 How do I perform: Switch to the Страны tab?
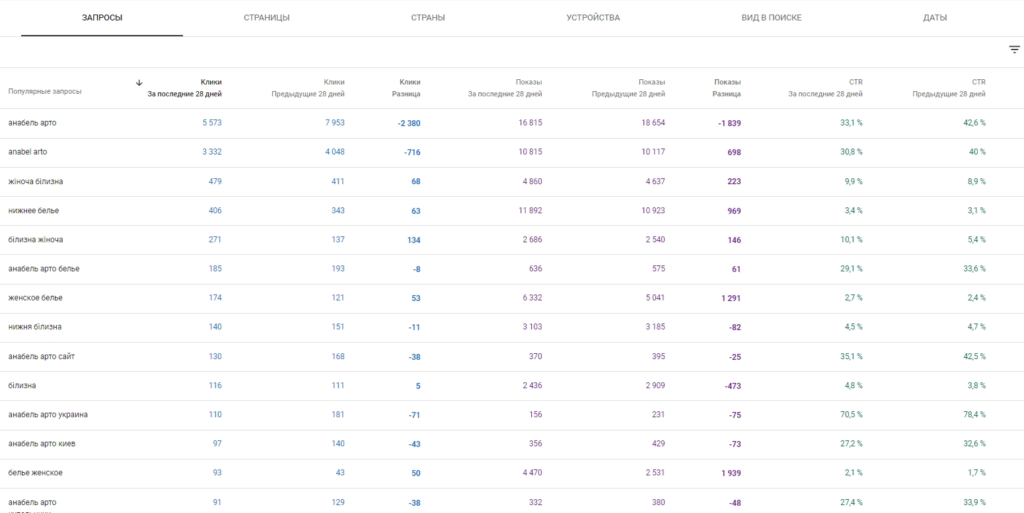click(428, 18)
